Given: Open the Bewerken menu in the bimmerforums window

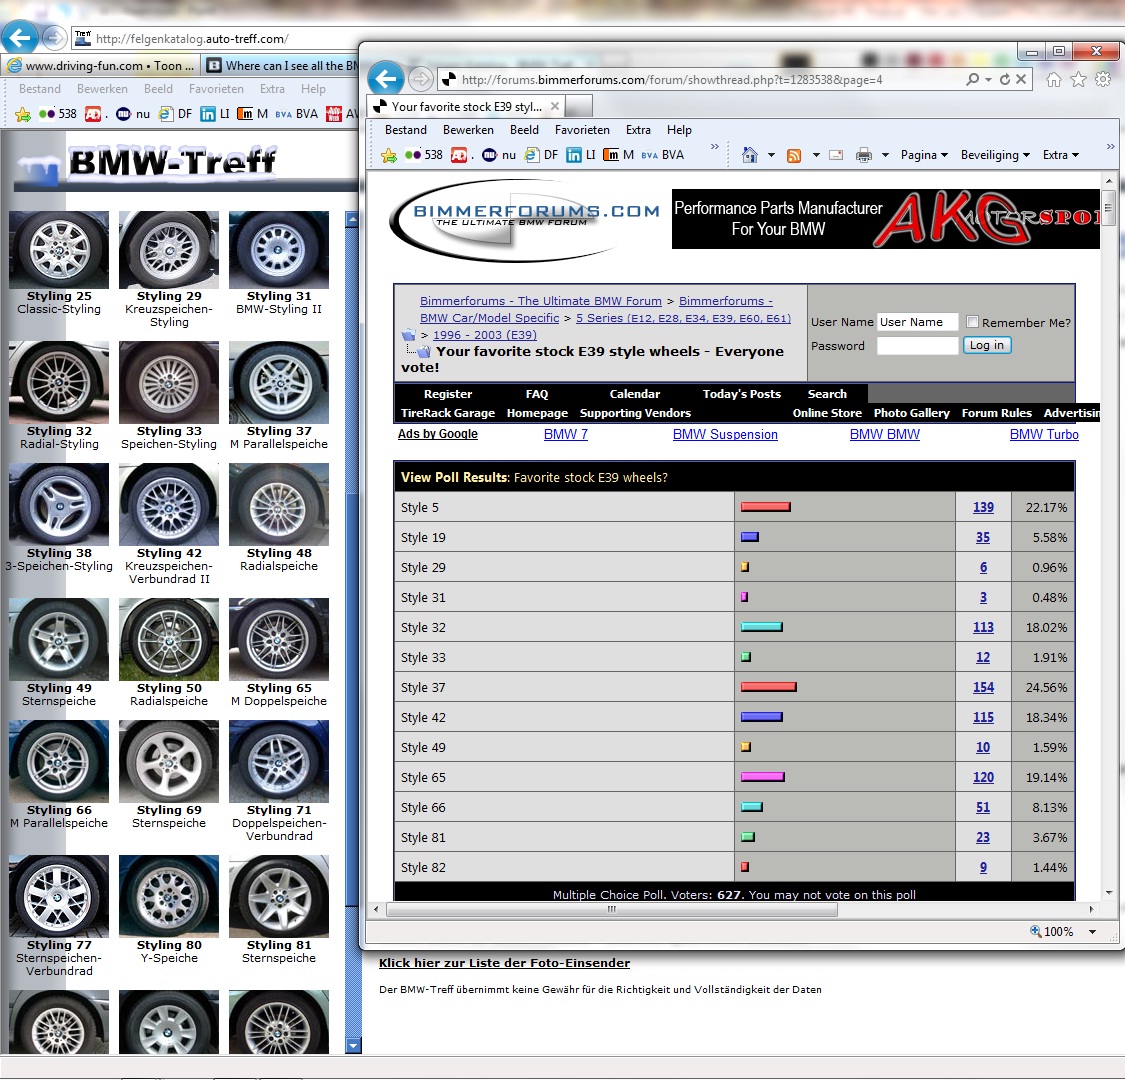Looking at the screenshot, I should click(x=468, y=130).
